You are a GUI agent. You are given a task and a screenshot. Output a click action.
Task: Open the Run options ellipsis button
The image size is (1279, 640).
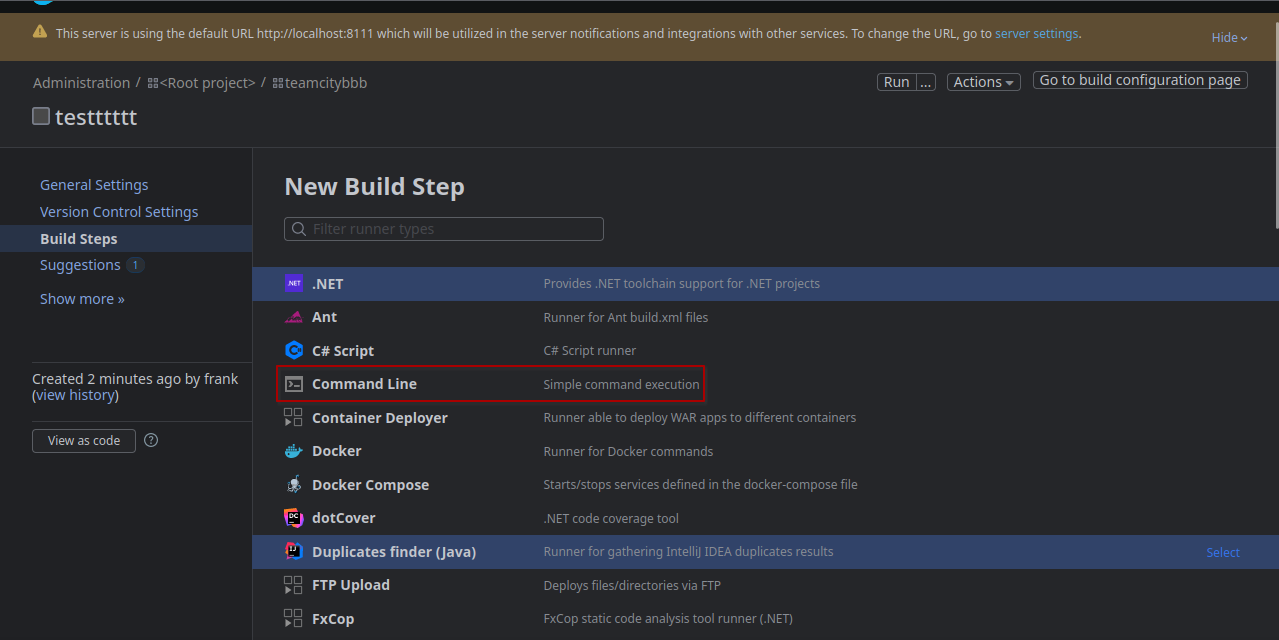tap(926, 82)
